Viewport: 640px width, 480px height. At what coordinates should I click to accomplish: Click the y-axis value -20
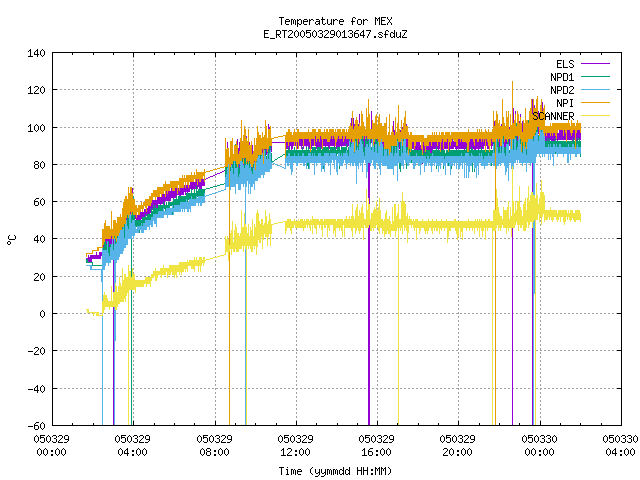(36, 351)
